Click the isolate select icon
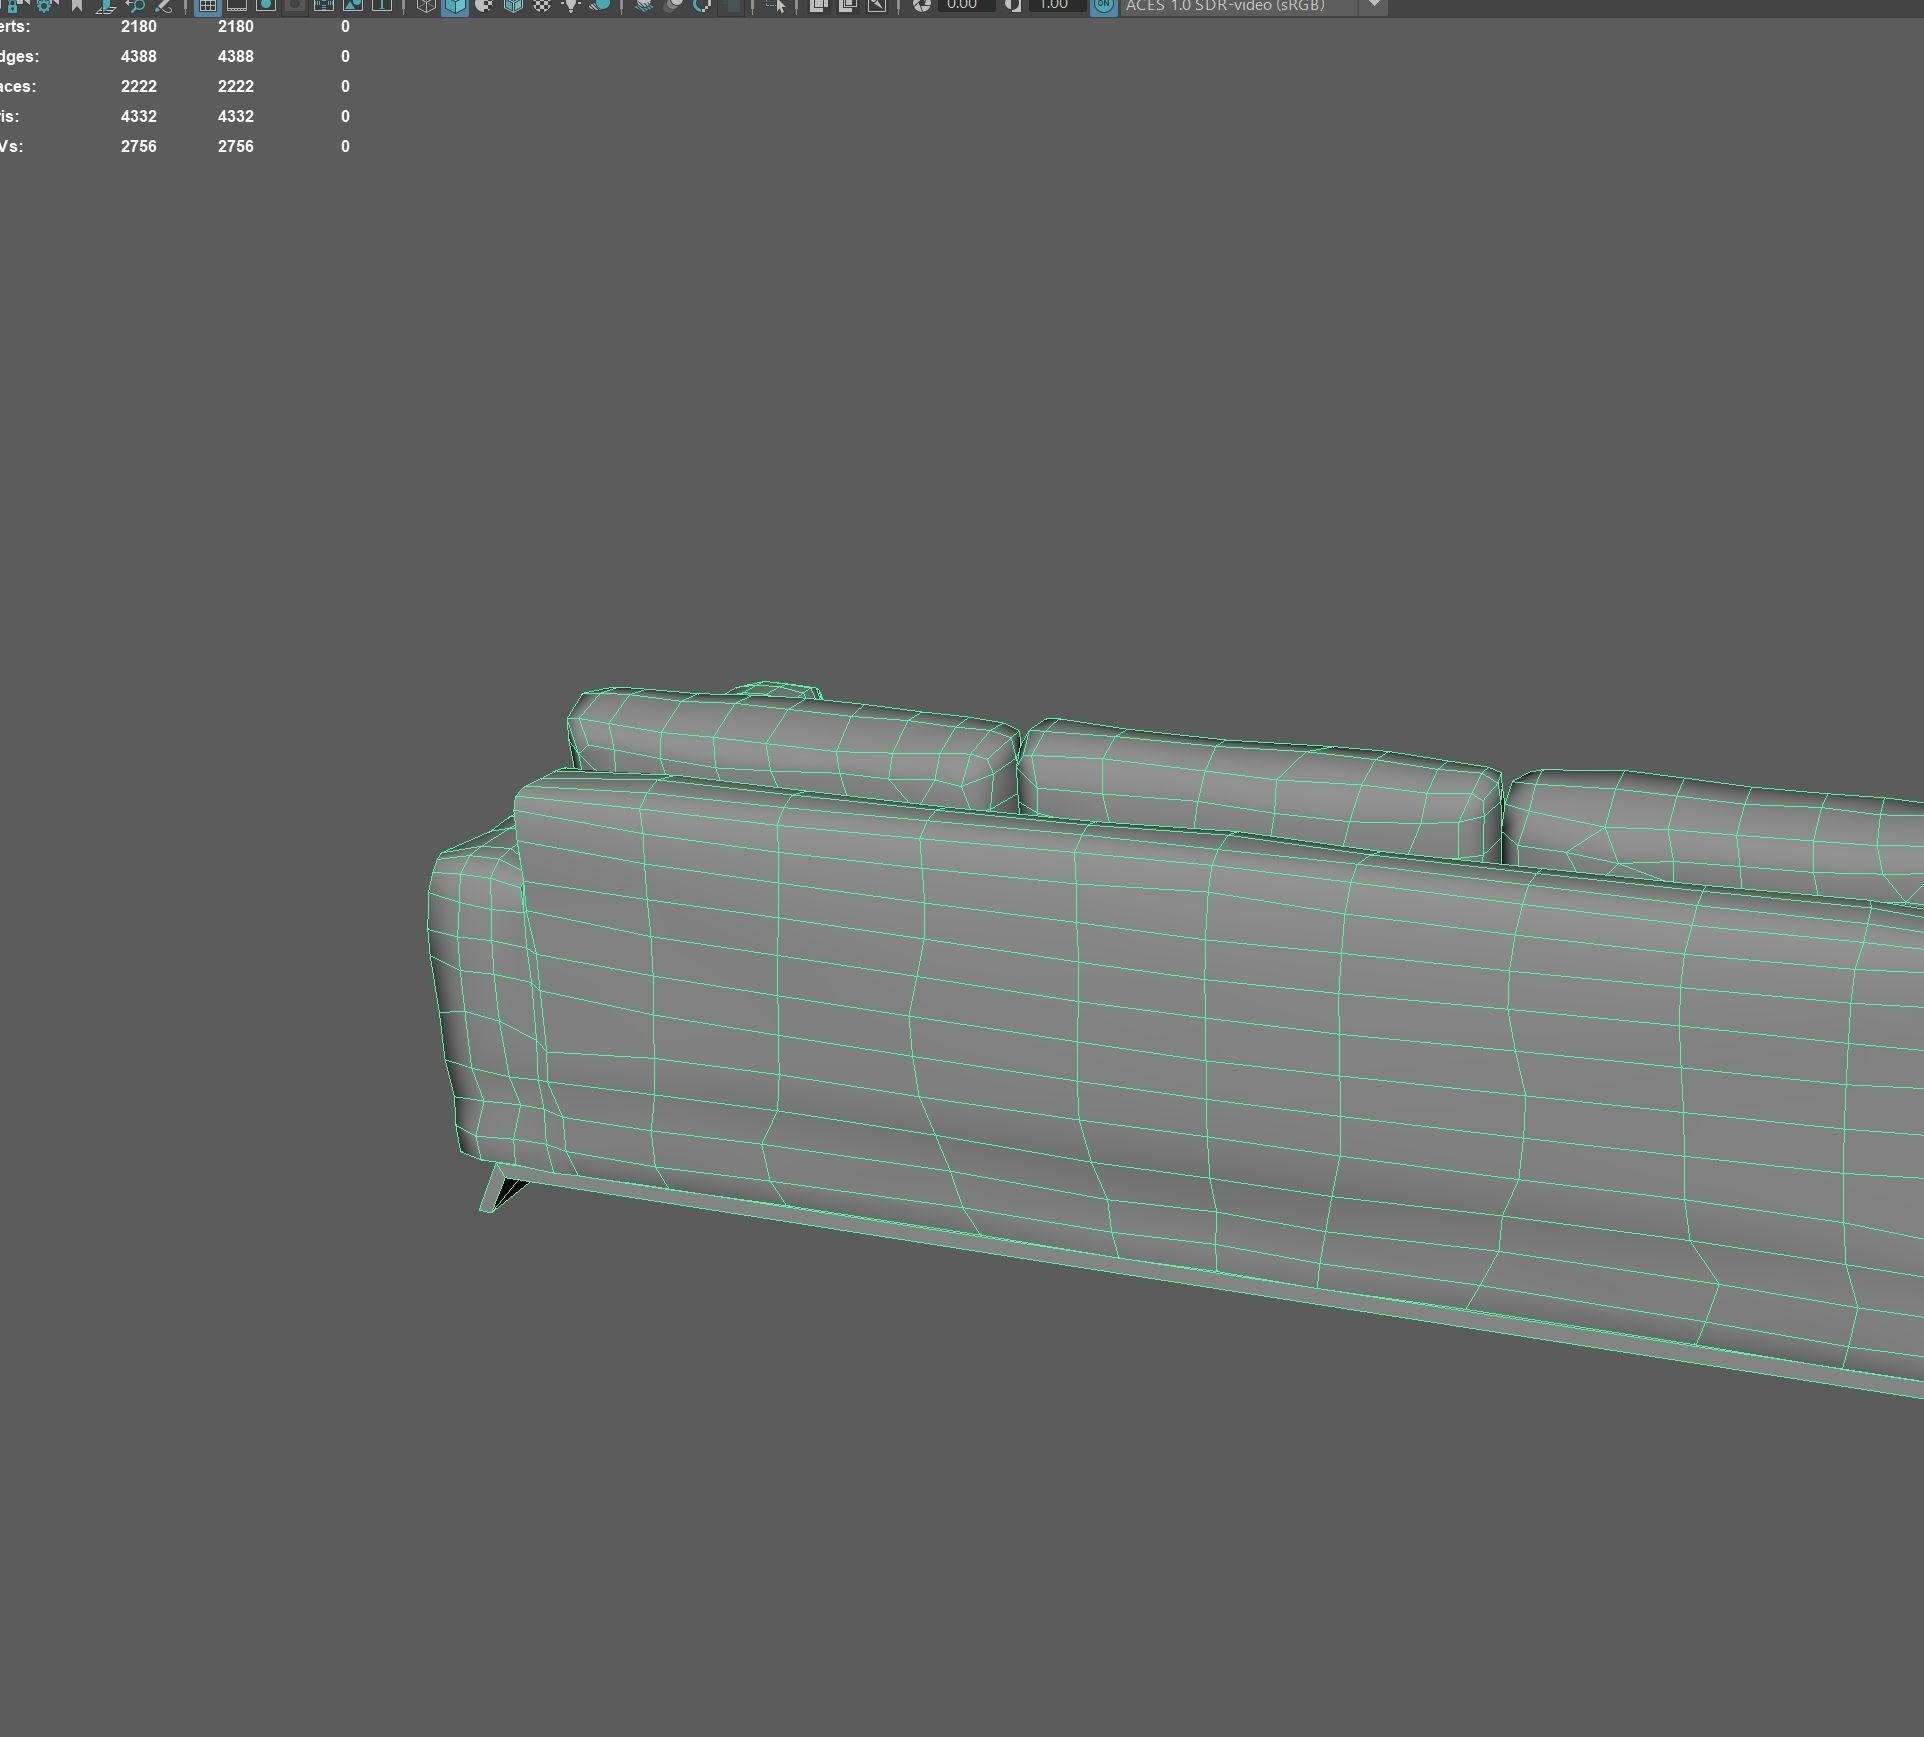Screen dimensions: 1924x1737 (x=775, y=5)
